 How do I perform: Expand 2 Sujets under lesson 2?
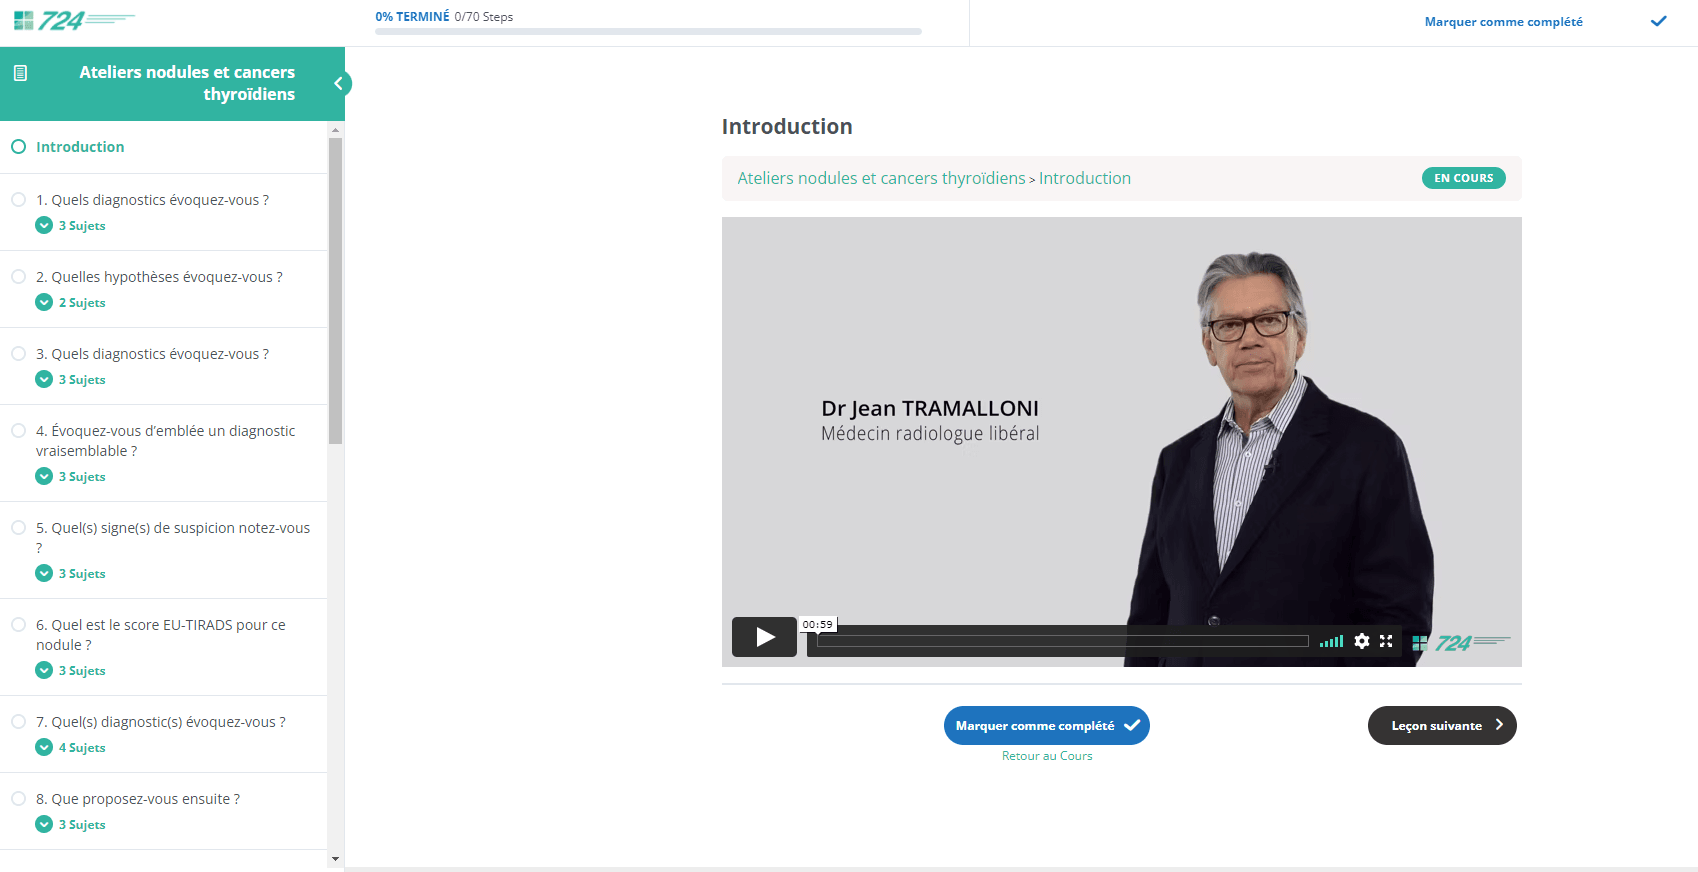70,303
